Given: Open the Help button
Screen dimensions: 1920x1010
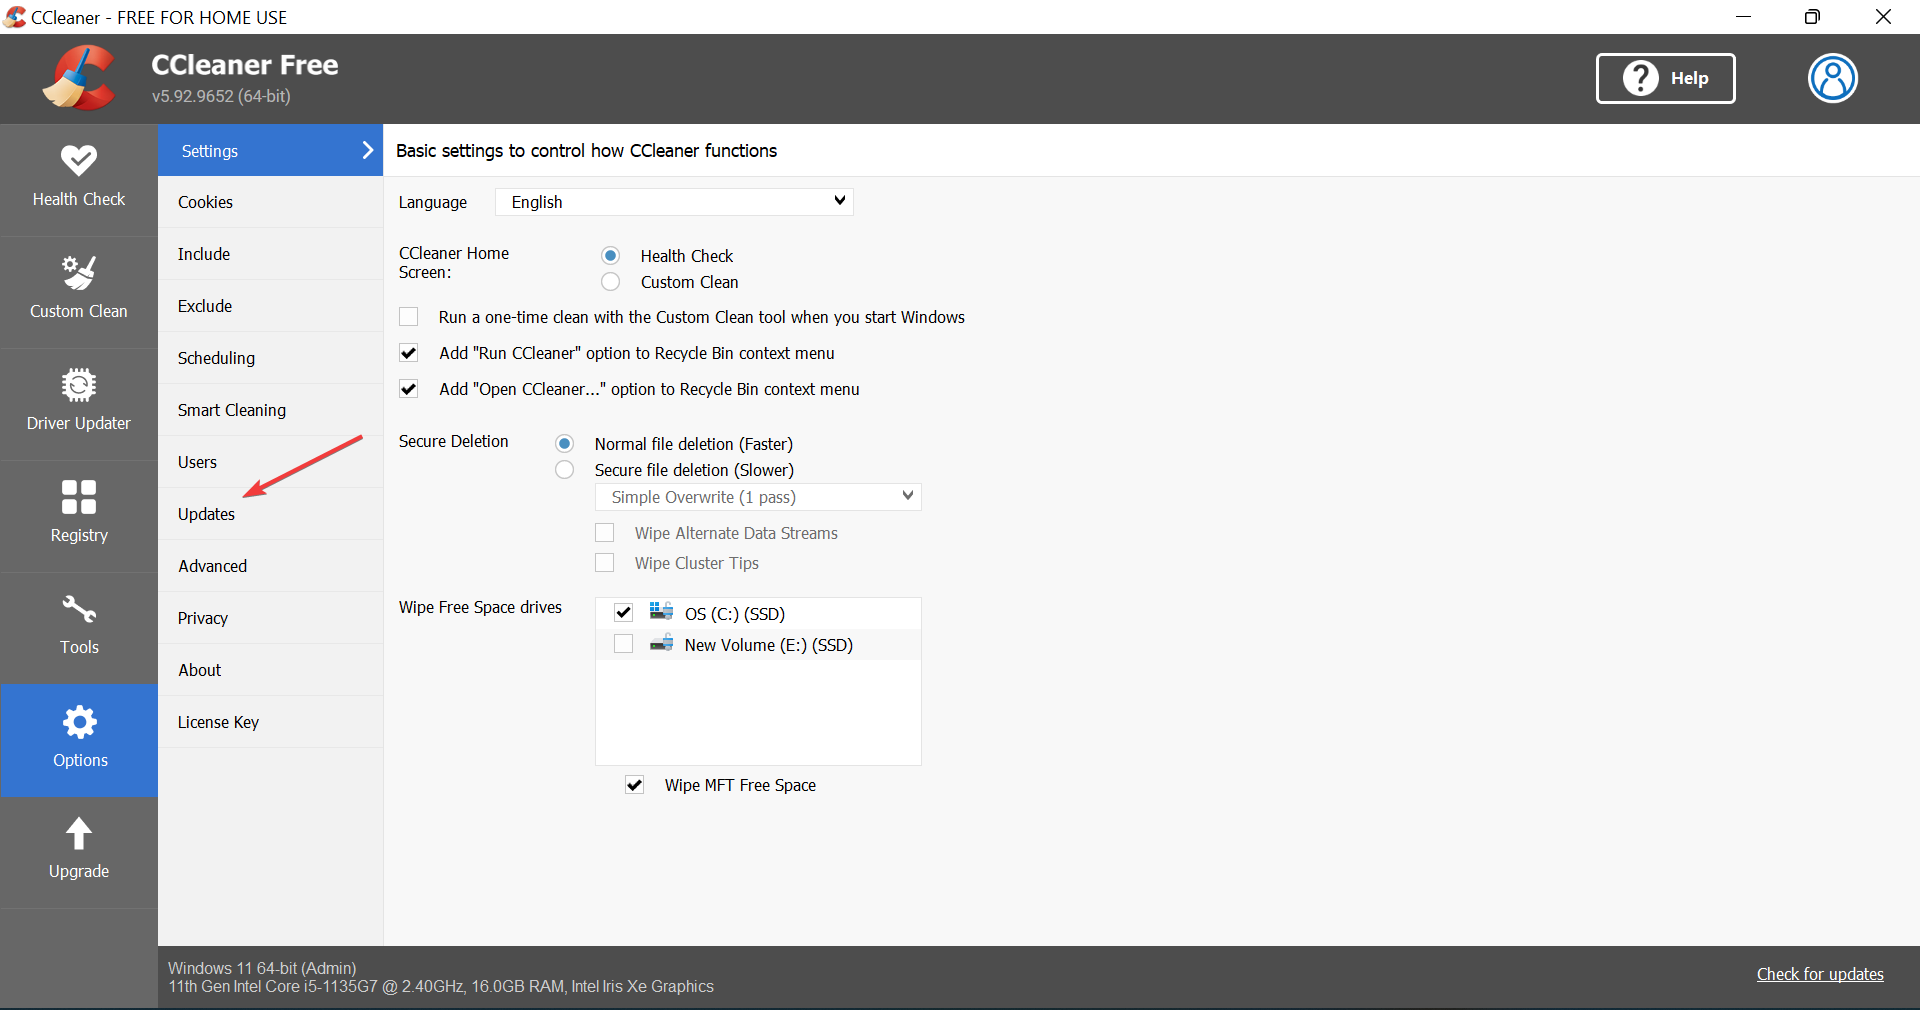Looking at the screenshot, I should coord(1666,78).
